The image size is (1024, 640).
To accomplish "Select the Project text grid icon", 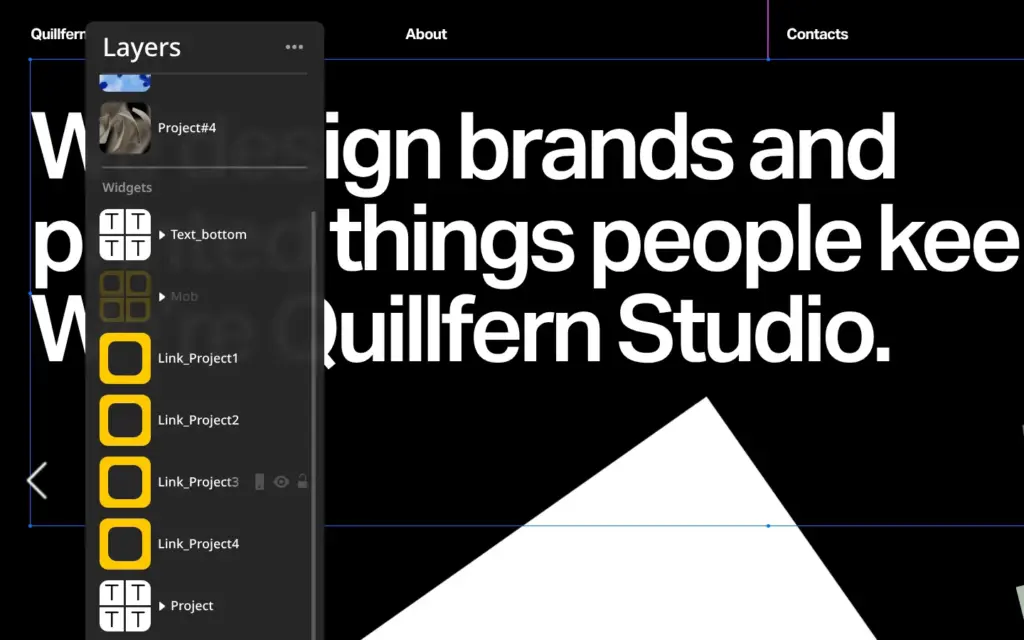I will click(x=125, y=605).
